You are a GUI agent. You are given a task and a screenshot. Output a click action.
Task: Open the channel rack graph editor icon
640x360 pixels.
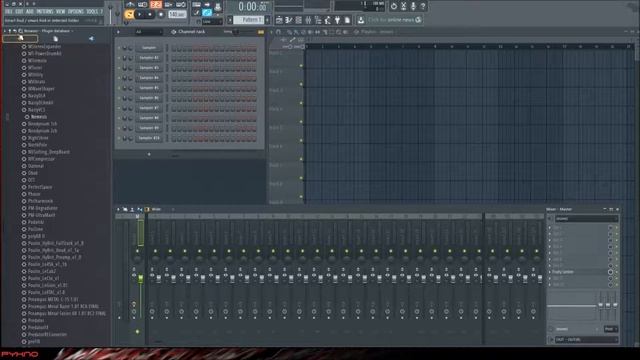260,32
